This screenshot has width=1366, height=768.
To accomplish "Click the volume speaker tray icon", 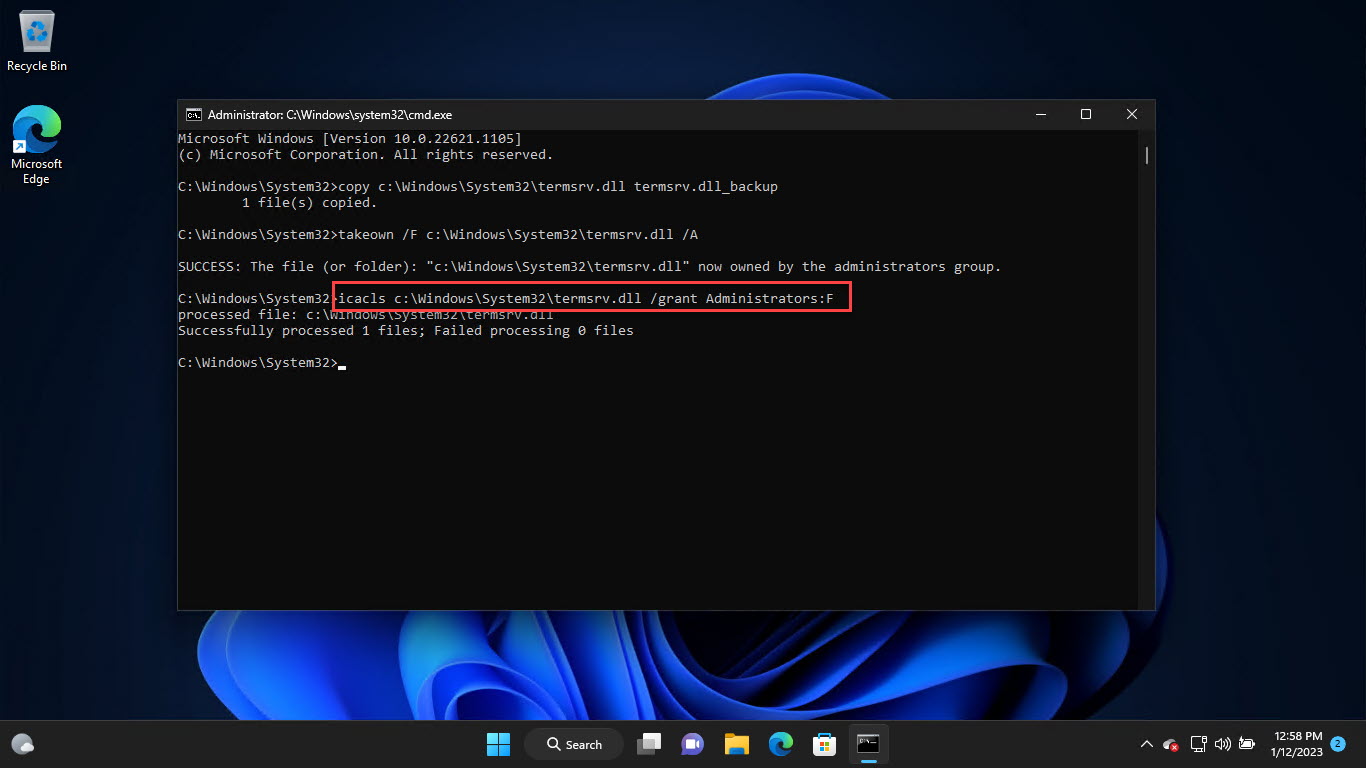I will tap(1222, 744).
